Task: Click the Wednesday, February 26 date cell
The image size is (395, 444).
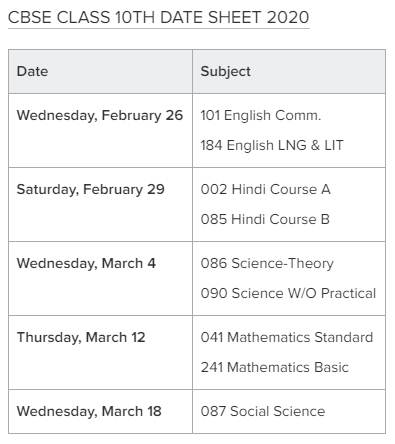Action: [100, 131]
